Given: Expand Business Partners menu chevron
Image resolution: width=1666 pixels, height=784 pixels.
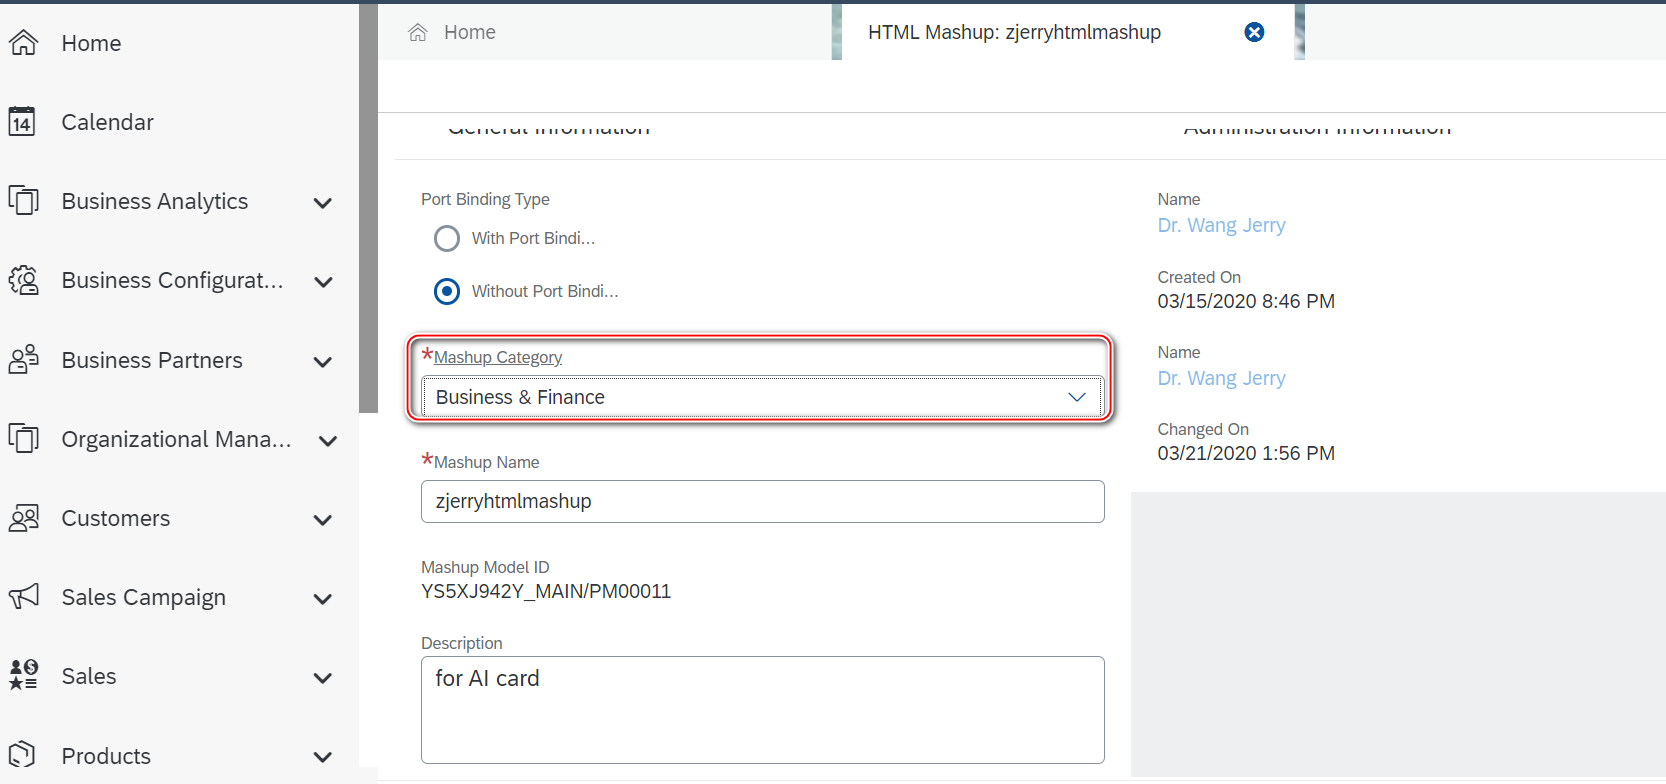Looking at the screenshot, I should click(322, 362).
